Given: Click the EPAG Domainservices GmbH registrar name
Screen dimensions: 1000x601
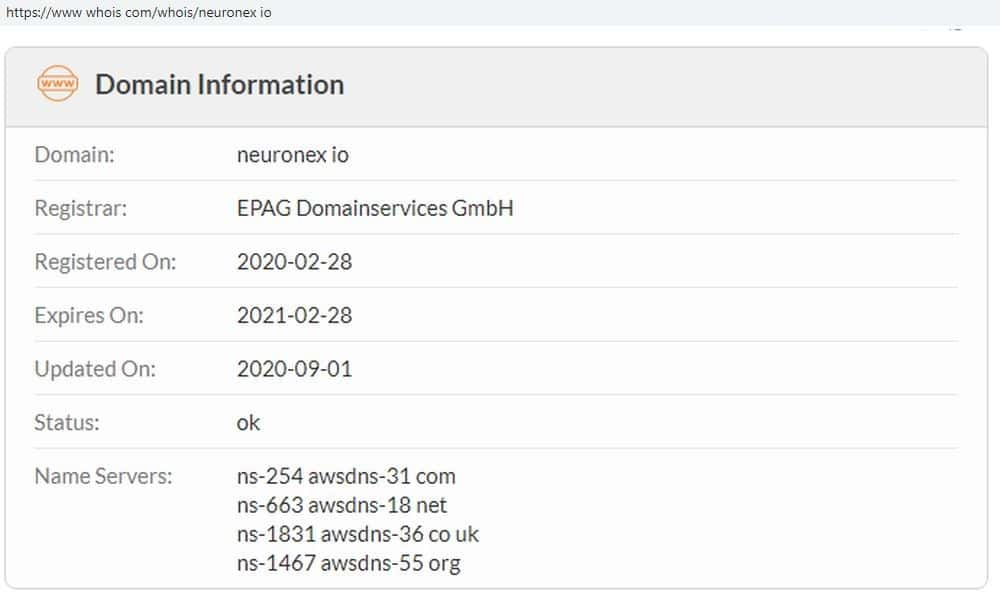Looking at the screenshot, I should 375,209.
